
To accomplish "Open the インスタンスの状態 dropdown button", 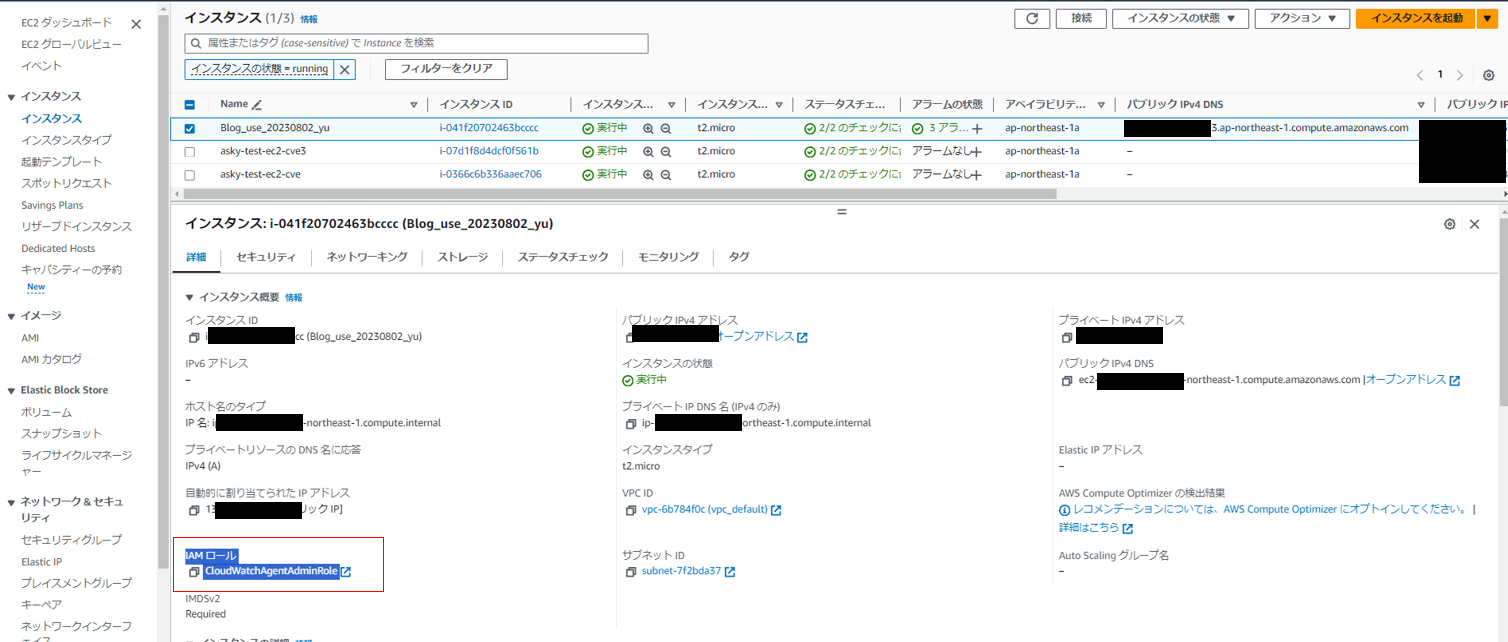I will click(1181, 18).
